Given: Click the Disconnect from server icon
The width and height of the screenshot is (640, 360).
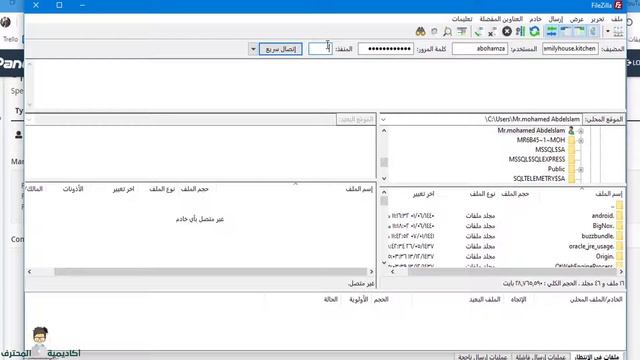Looking at the screenshot, I should (x=492, y=31).
